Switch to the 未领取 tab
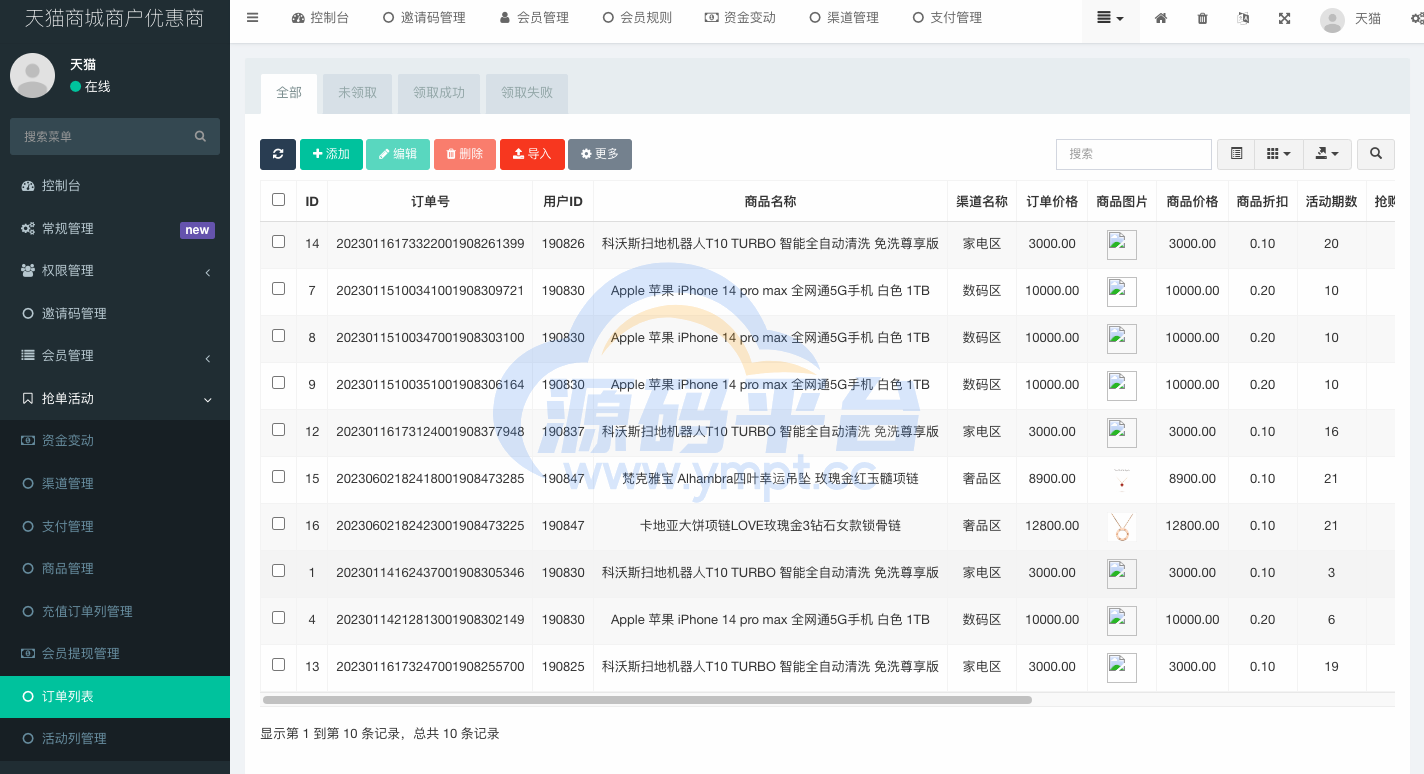 tap(357, 93)
